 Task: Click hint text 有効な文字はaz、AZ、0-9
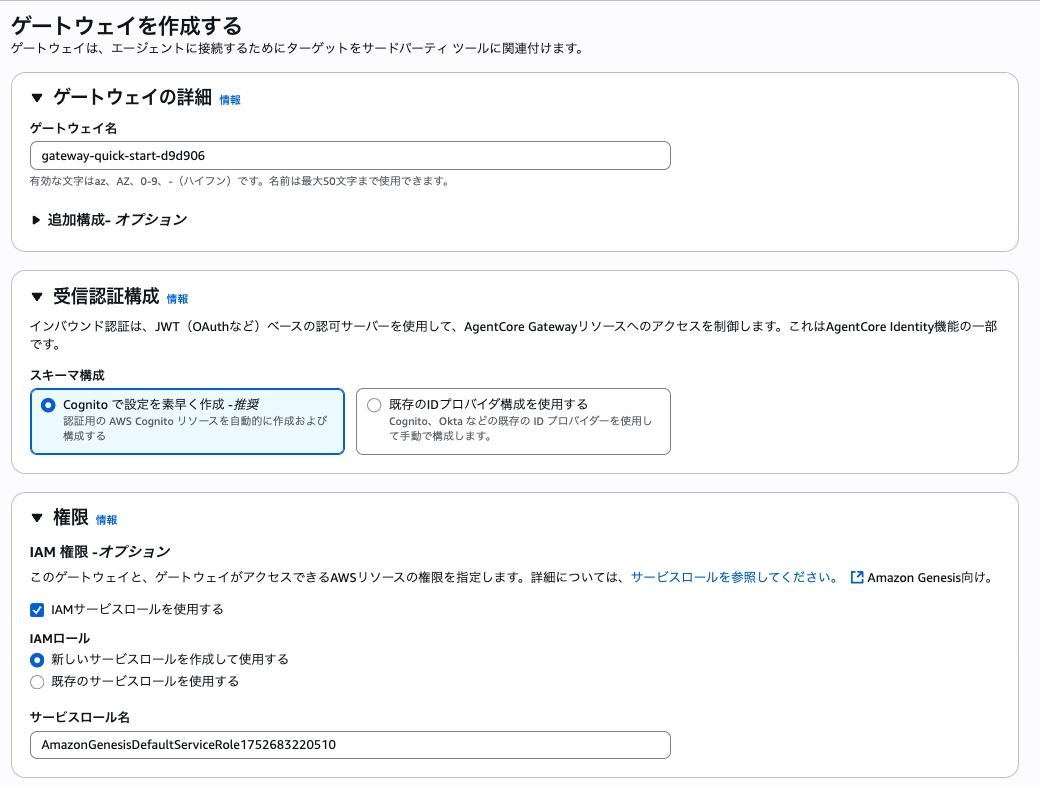pyautogui.click(x=239, y=181)
